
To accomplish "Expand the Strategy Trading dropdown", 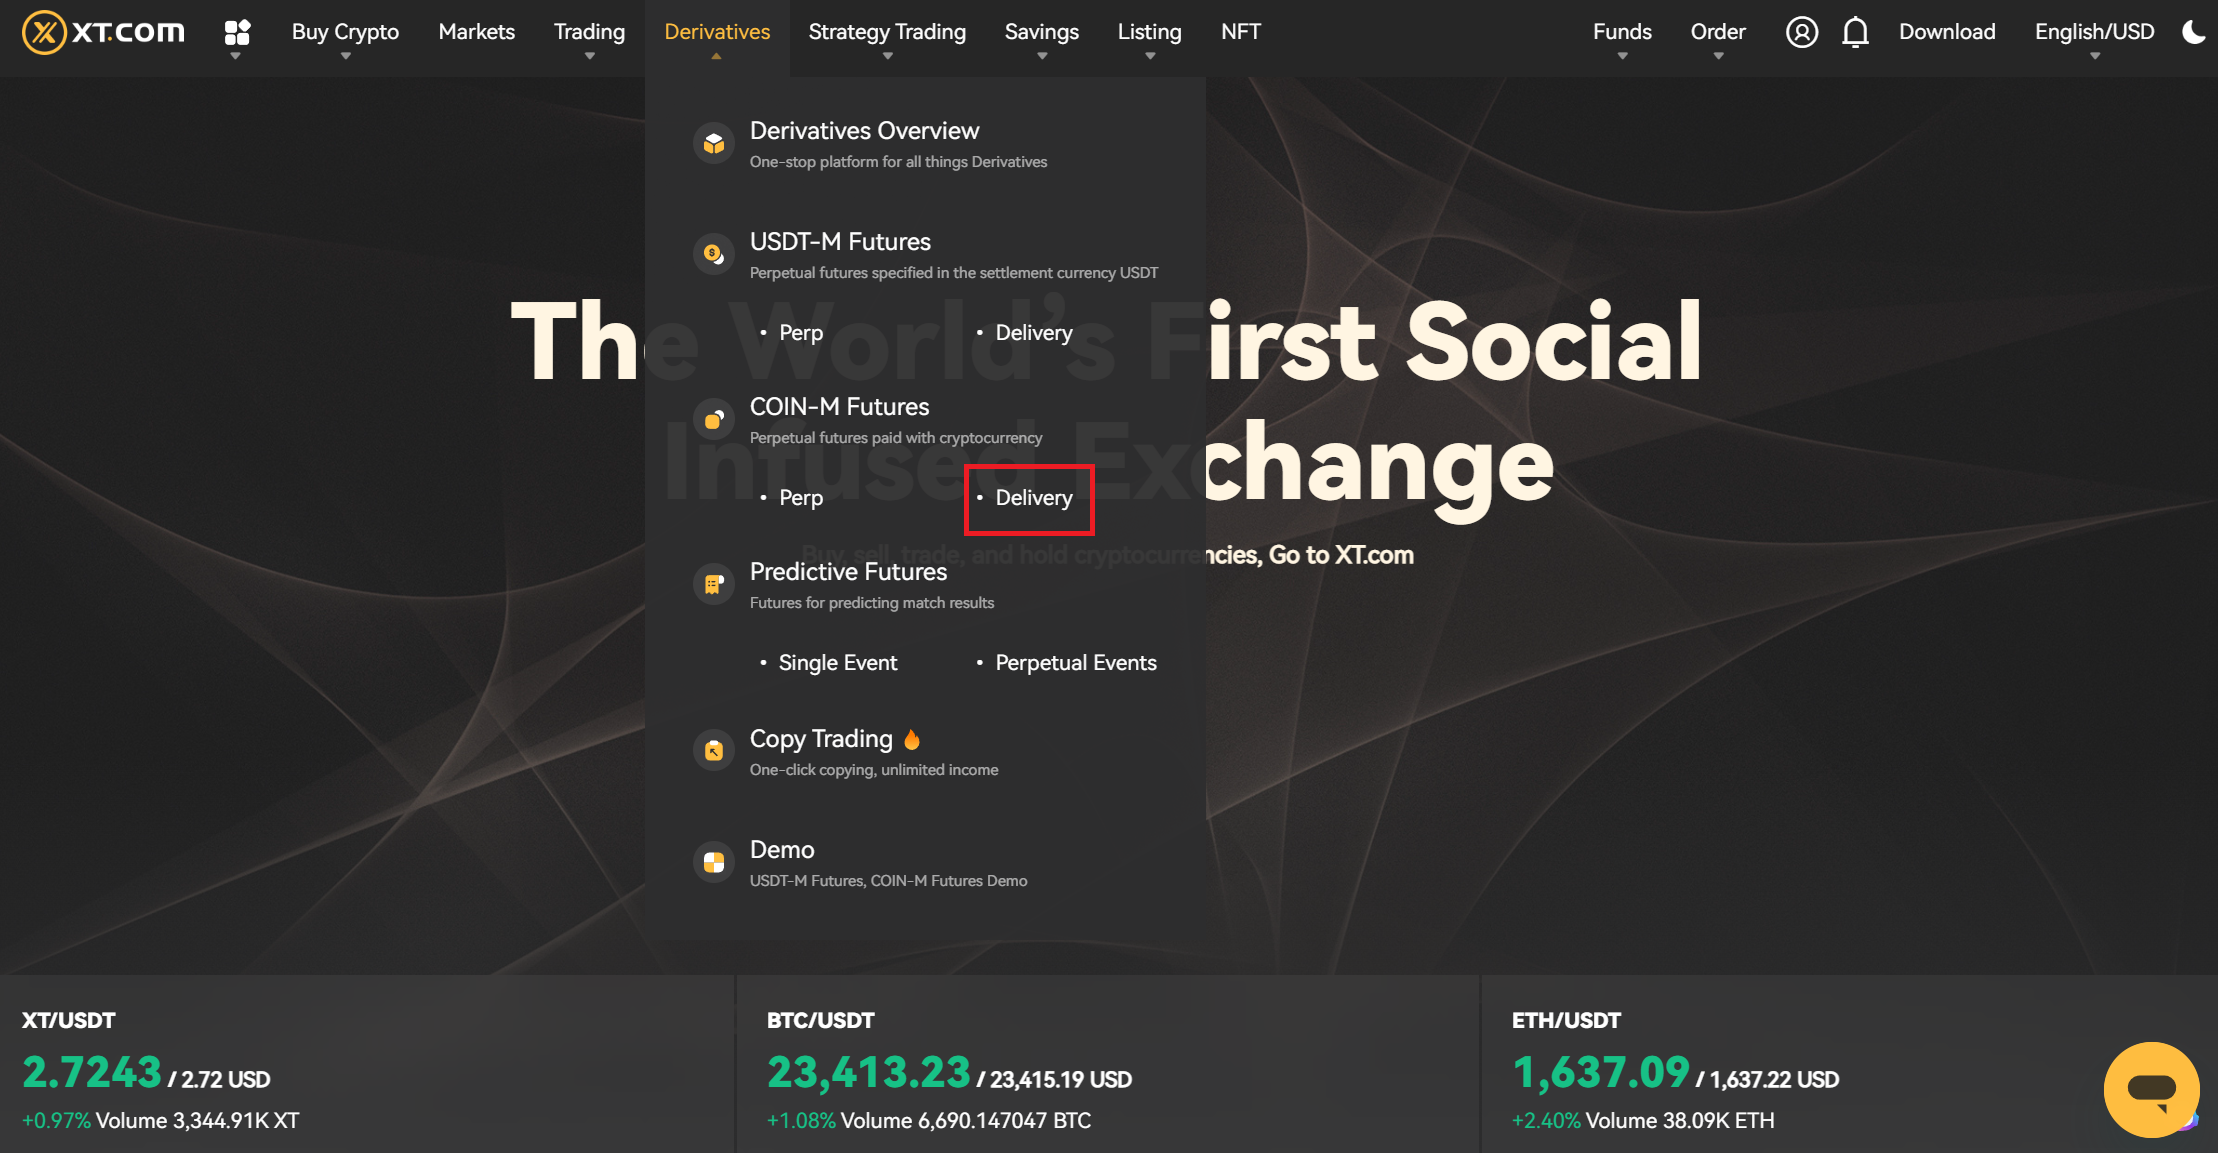I will pyautogui.click(x=887, y=33).
